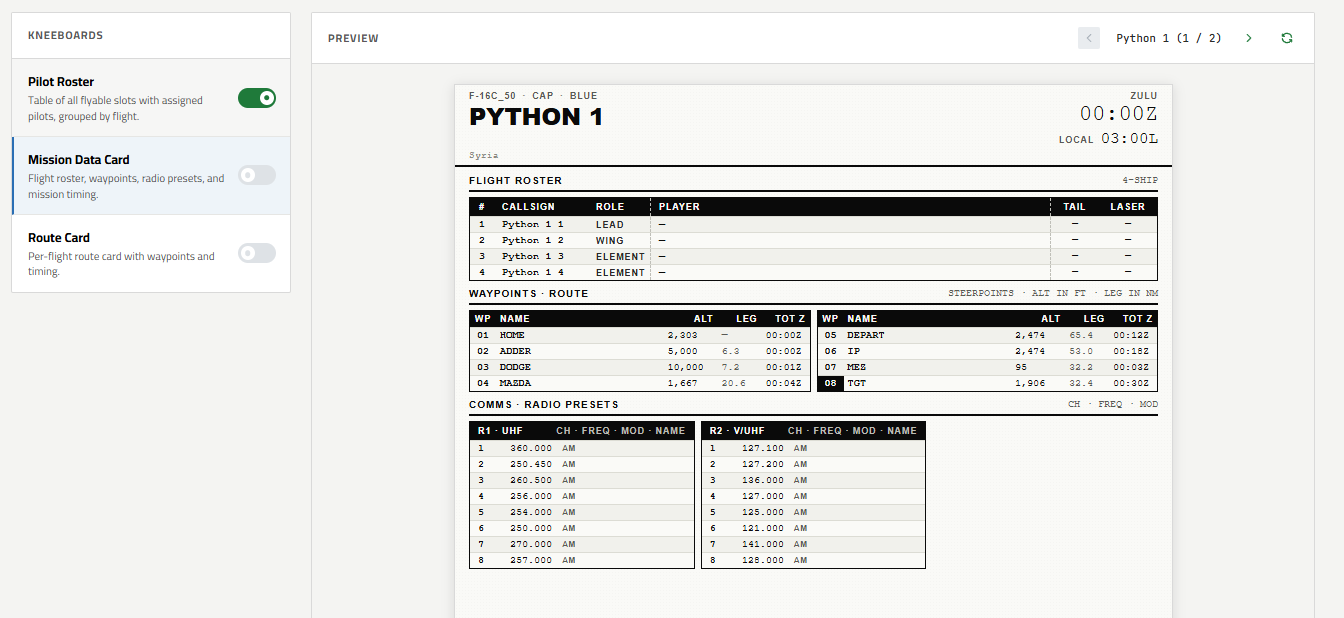Go to next kneeboard page

click(x=1249, y=38)
